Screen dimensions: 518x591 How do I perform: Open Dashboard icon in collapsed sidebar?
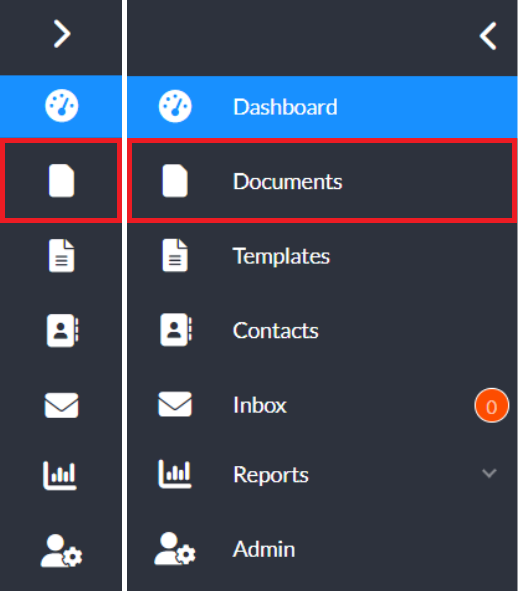[61, 106]
